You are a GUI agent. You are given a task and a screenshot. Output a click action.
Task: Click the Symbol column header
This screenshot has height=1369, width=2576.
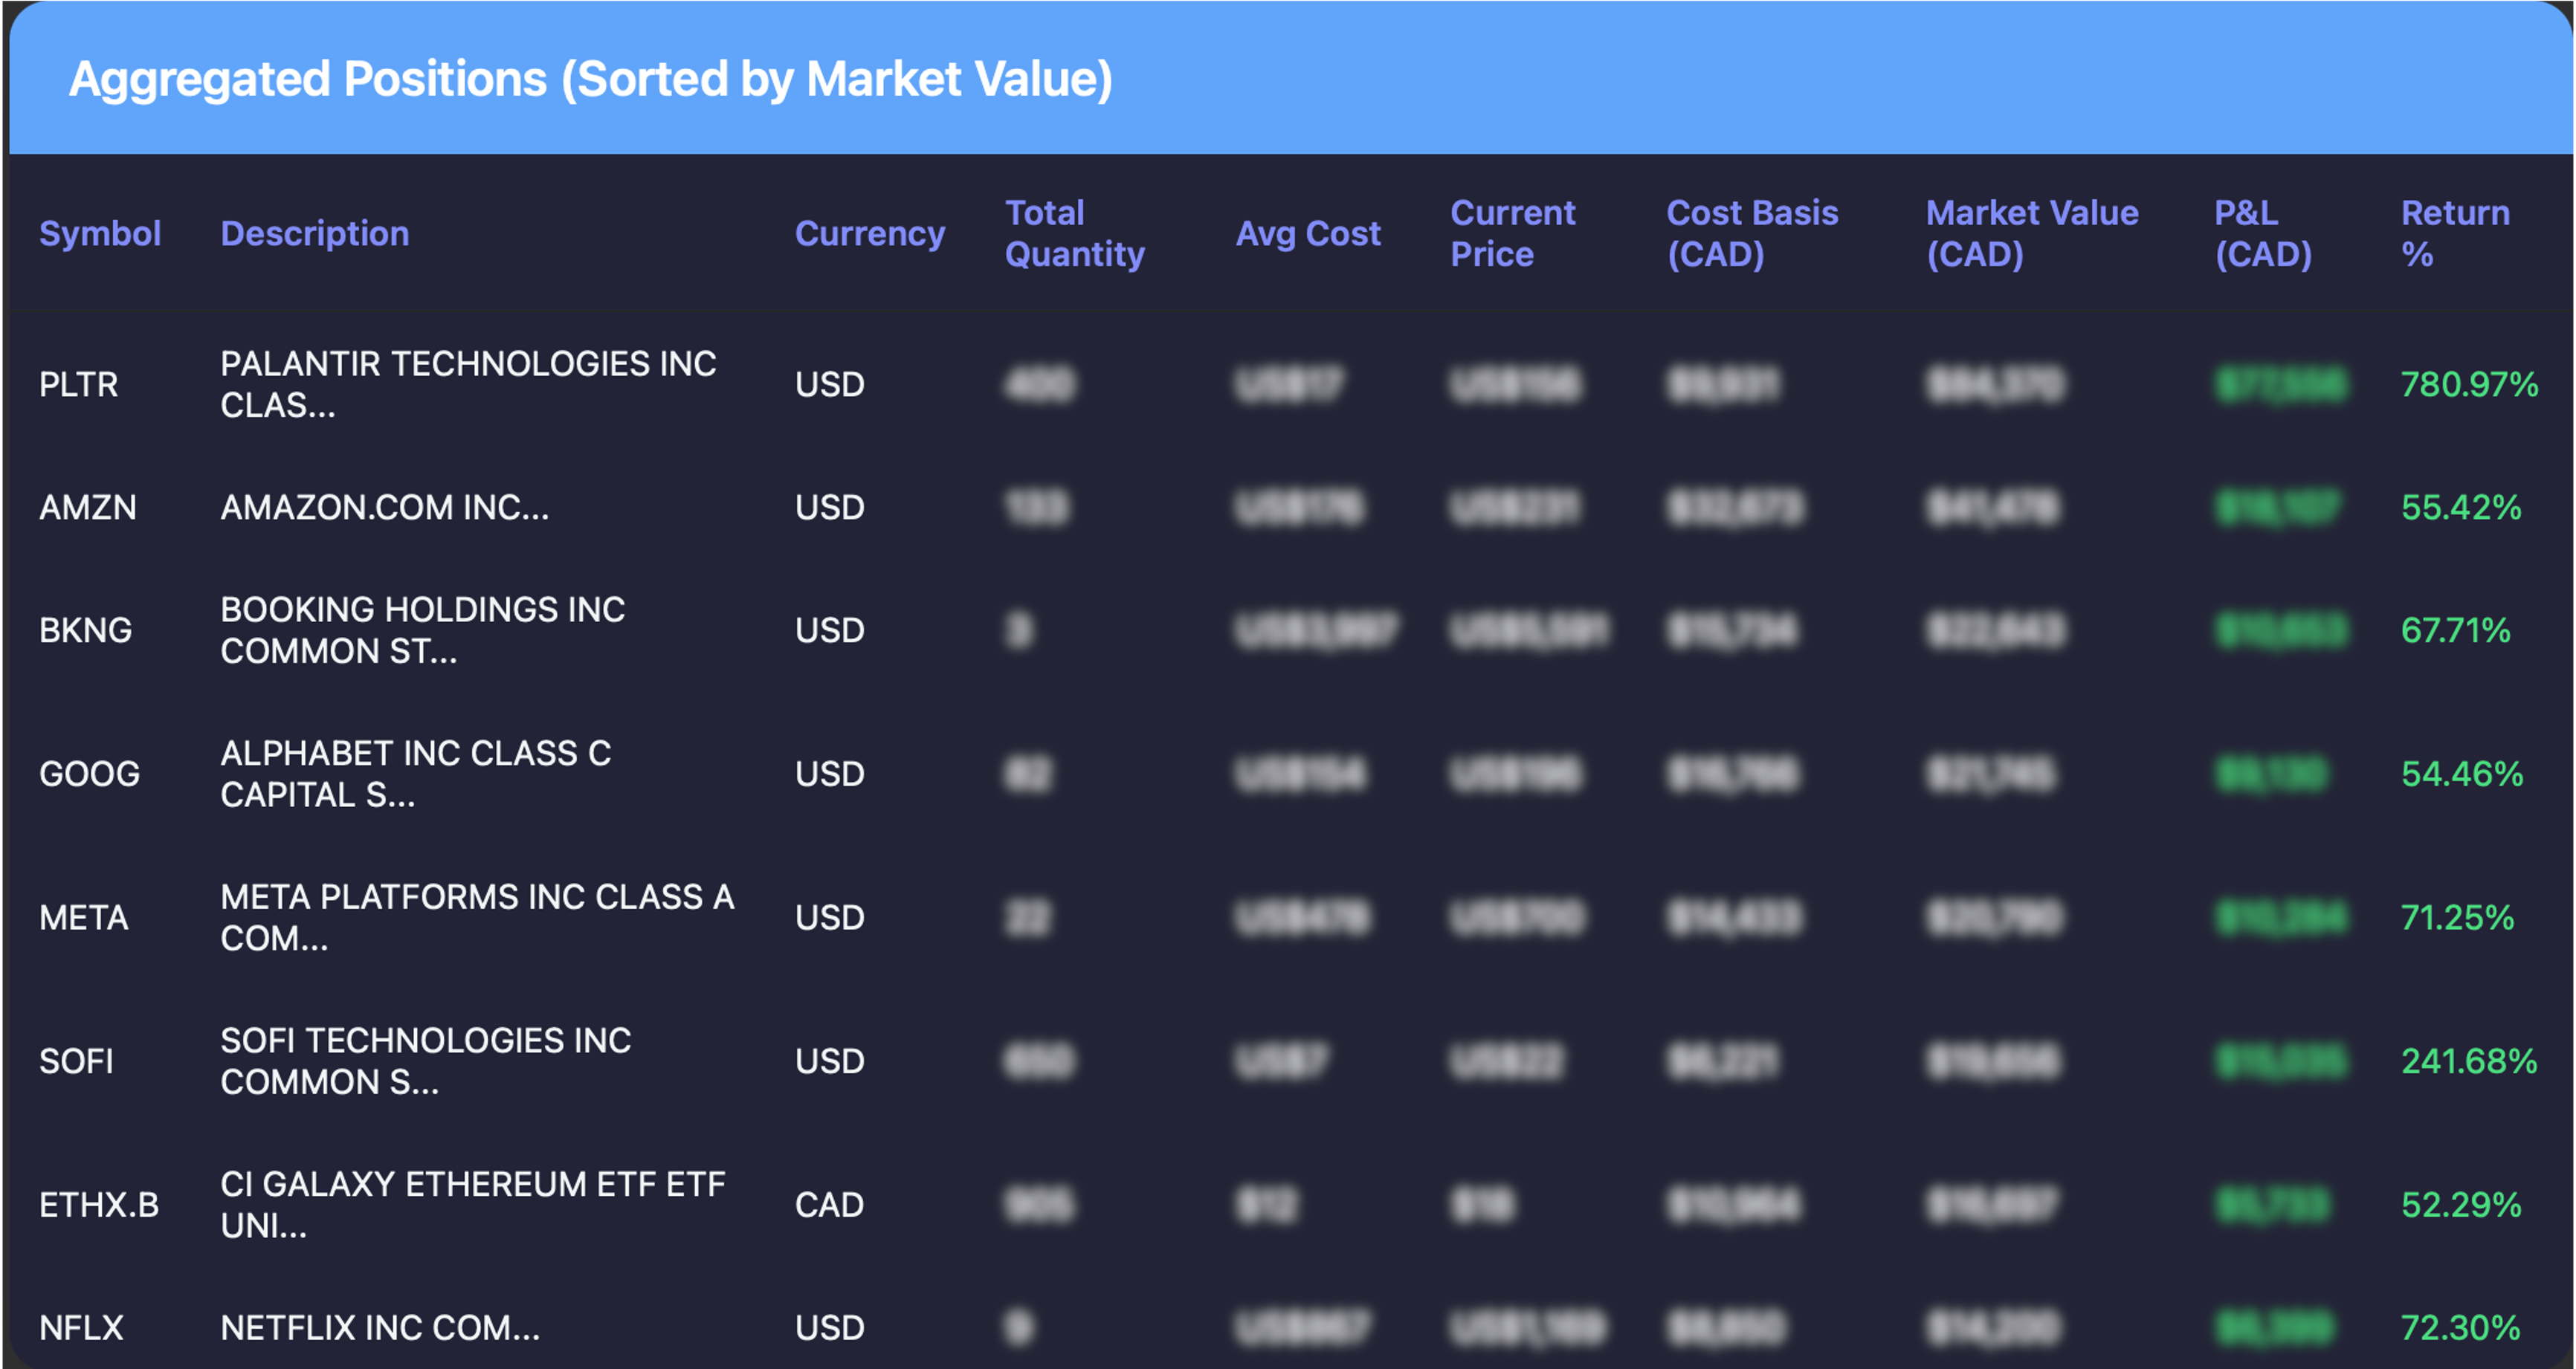[x=99, y=233]
